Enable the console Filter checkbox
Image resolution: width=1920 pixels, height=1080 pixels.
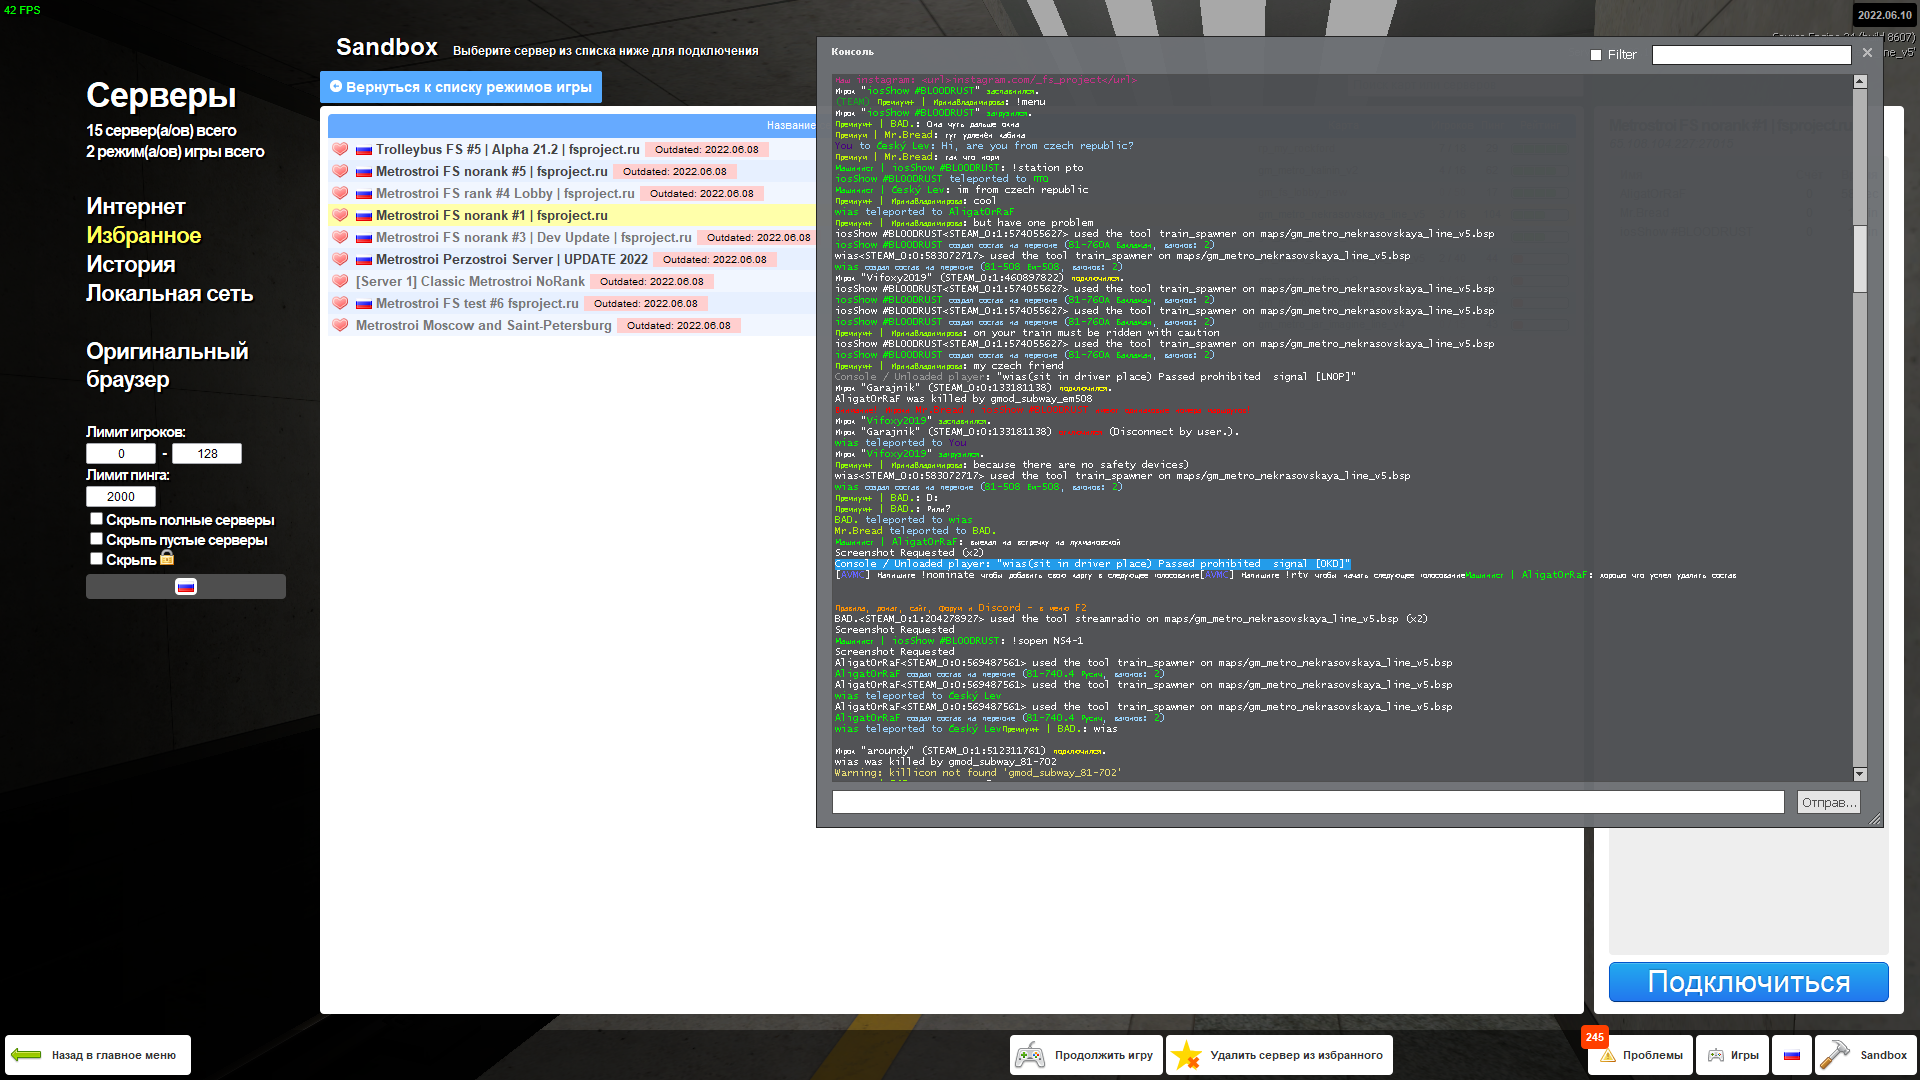click(1596, 55)
